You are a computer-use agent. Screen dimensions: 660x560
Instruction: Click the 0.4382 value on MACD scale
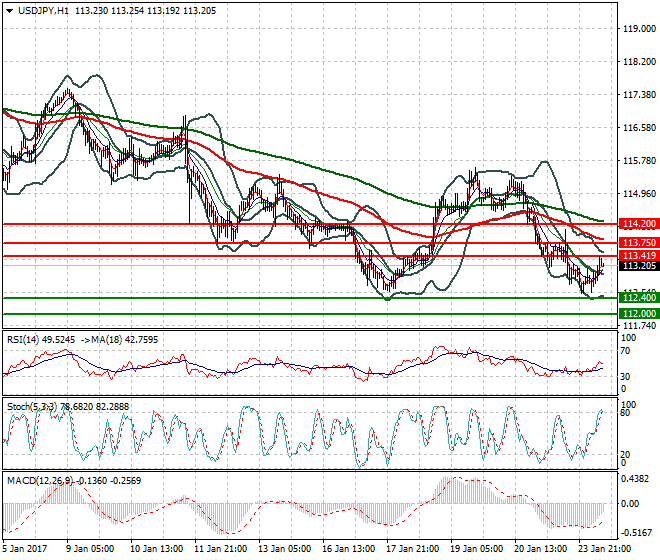tap(636, 477)
